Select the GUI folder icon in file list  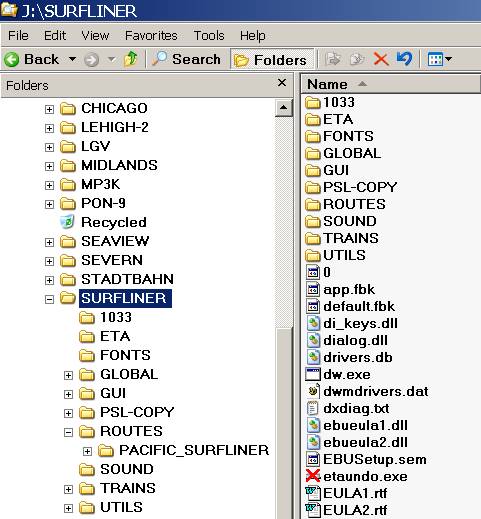click(x=313, y=170)
